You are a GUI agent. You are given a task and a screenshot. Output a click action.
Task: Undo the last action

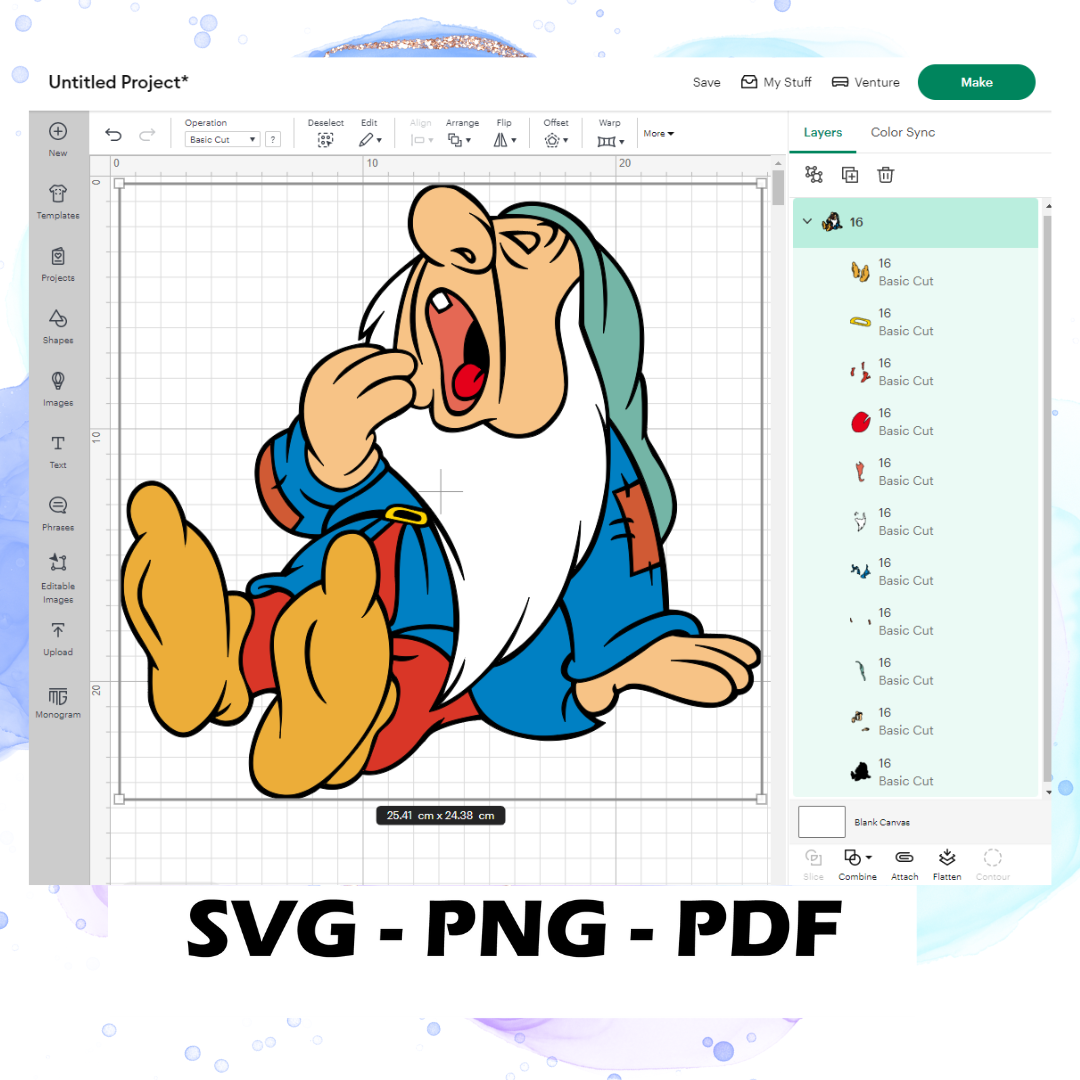pyautogui.click(x=114, y=134)
